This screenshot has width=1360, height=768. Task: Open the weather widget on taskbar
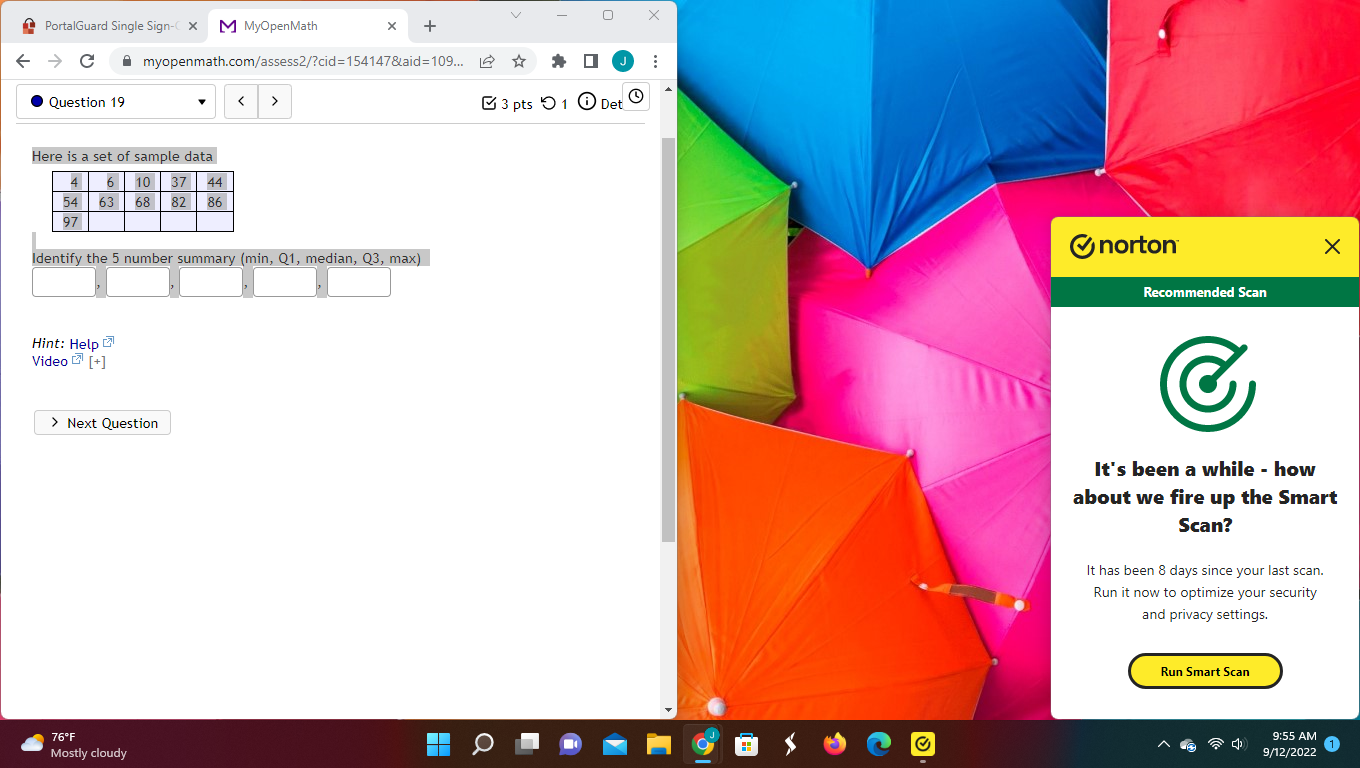[75, 744]
